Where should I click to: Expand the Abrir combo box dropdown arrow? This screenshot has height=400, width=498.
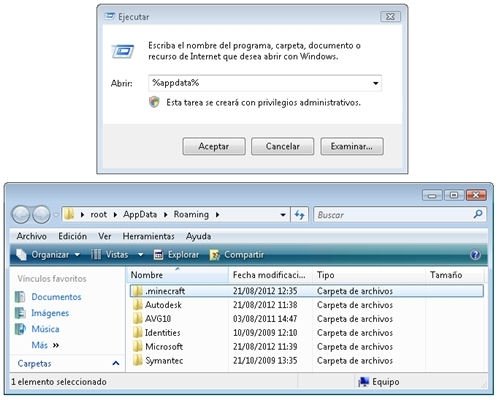pyautogui.click(x=375, y=83)
